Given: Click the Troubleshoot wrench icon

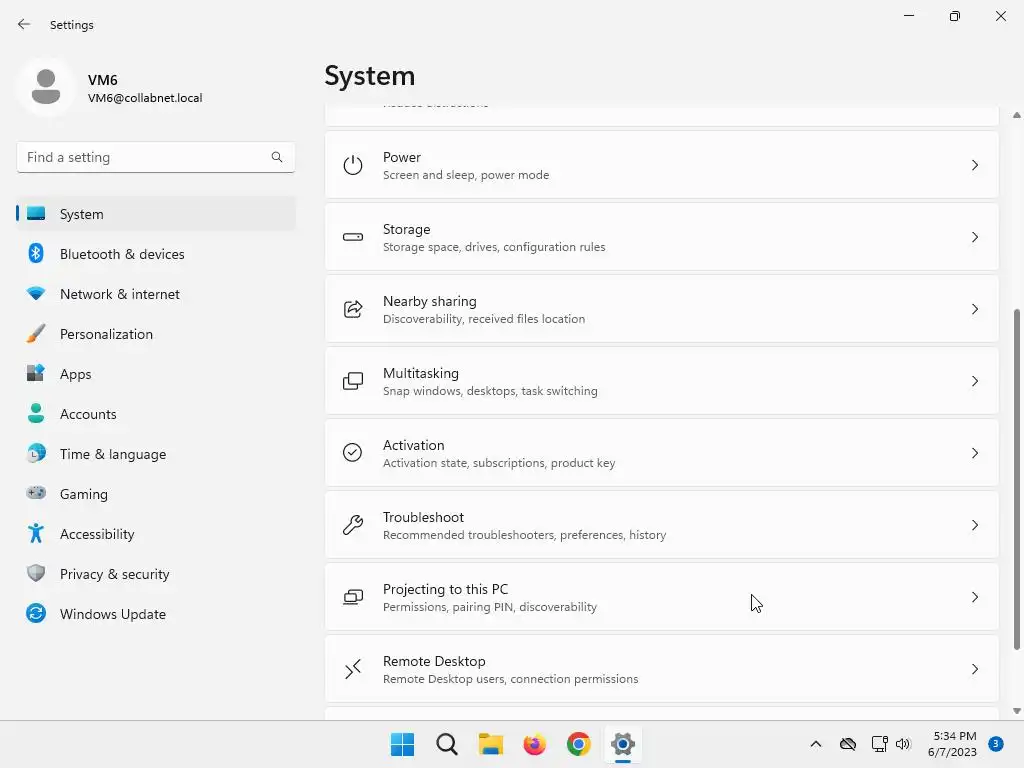Looking at the screenshot, I should [x=353, y=524].
